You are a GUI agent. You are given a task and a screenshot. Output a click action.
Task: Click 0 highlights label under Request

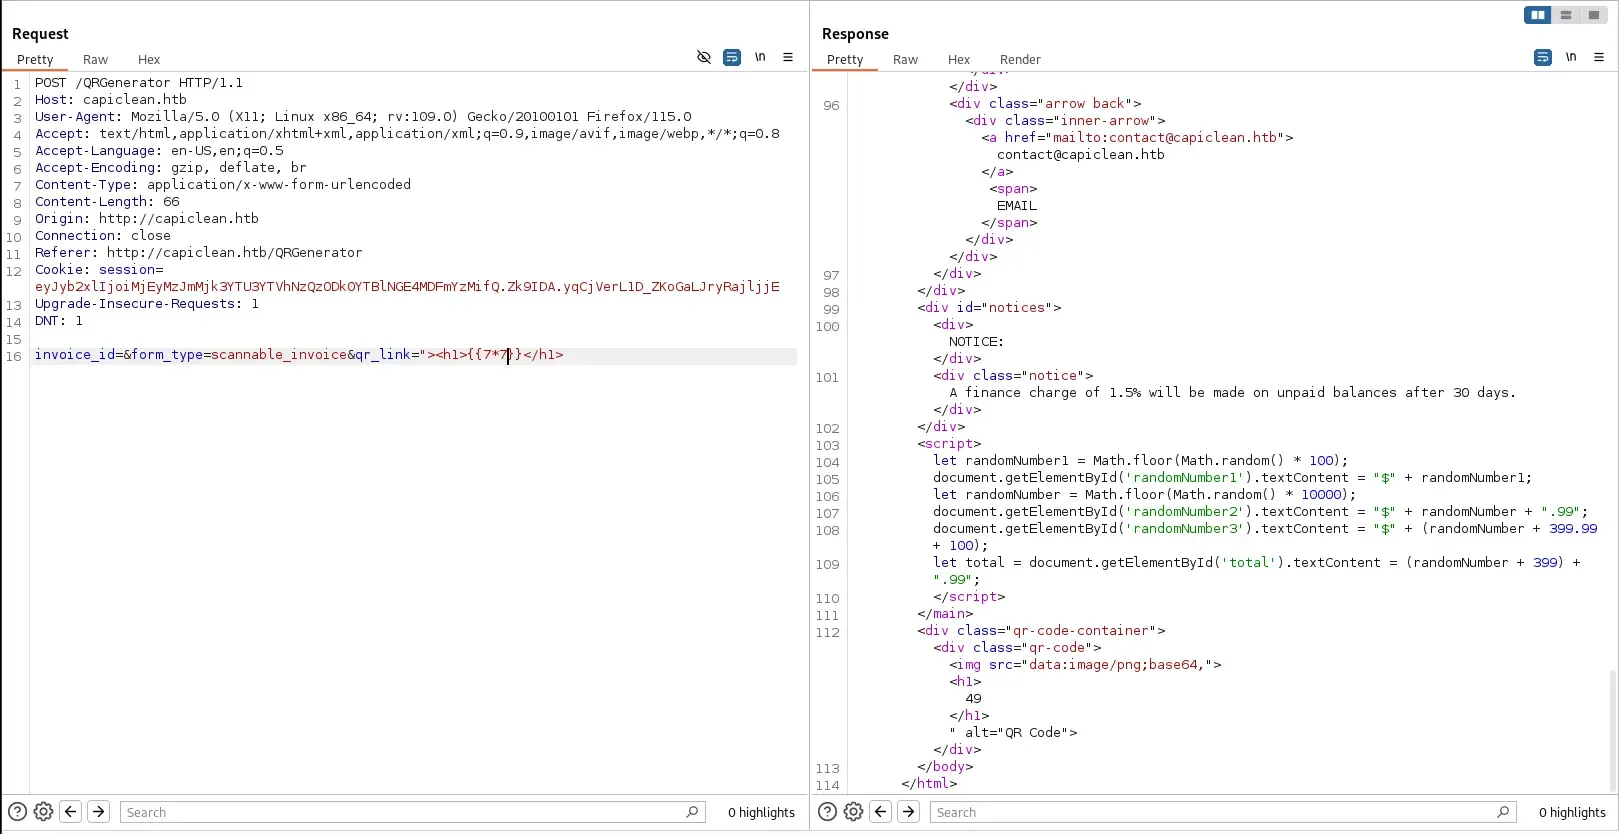[761, 813]
